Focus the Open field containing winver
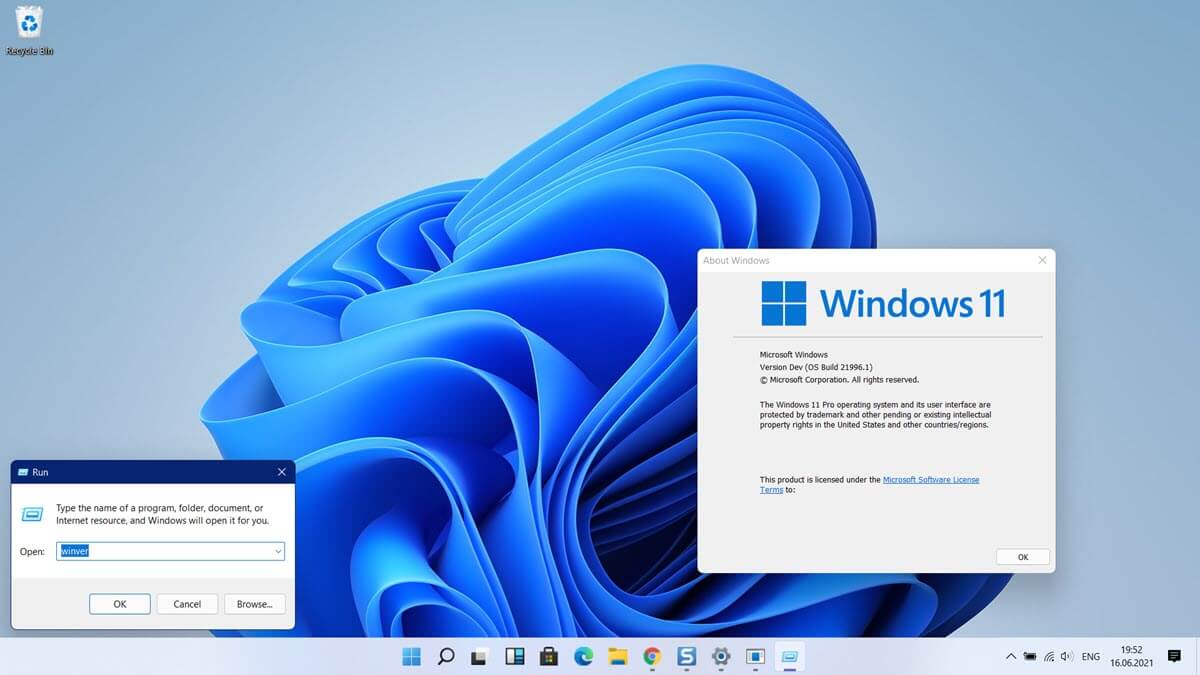The image size is (1200, 675). pyautogui.click(x=171, y=551)
